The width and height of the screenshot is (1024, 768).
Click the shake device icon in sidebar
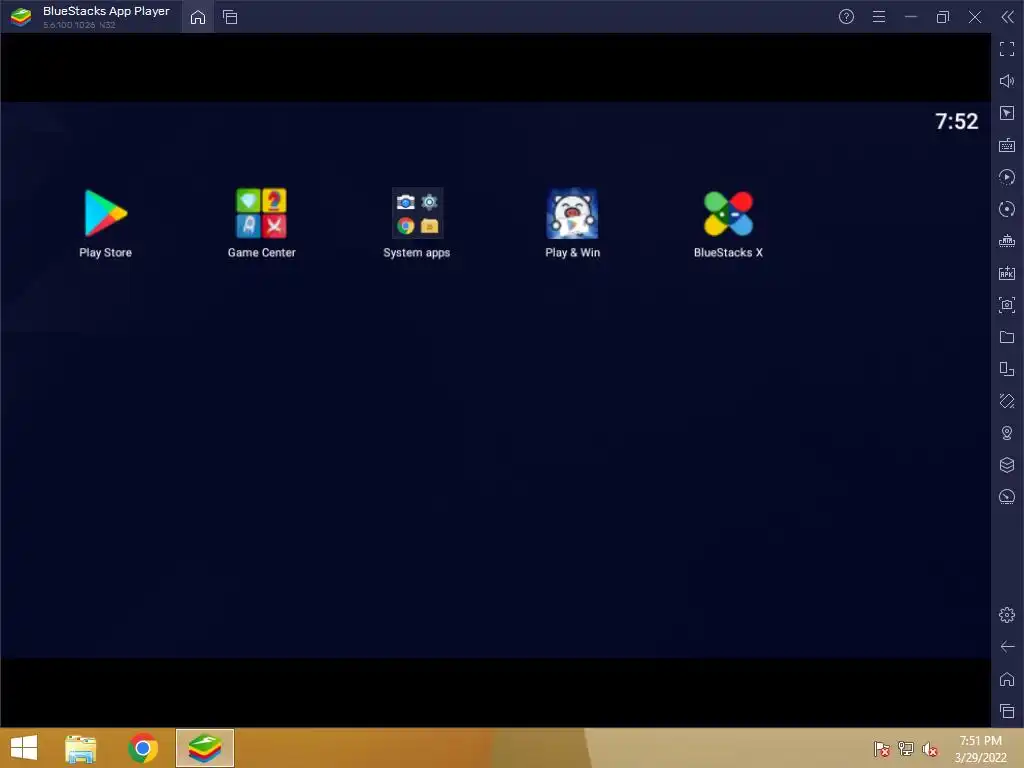coord(1007,401)
